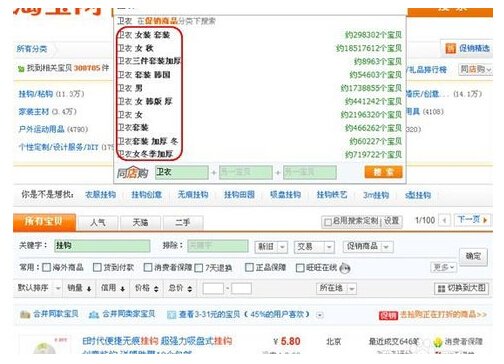Screen dimensions: 504x364
Task: Click the 同店购 first field containing 卫衣
Action: (x=182, y=172)
